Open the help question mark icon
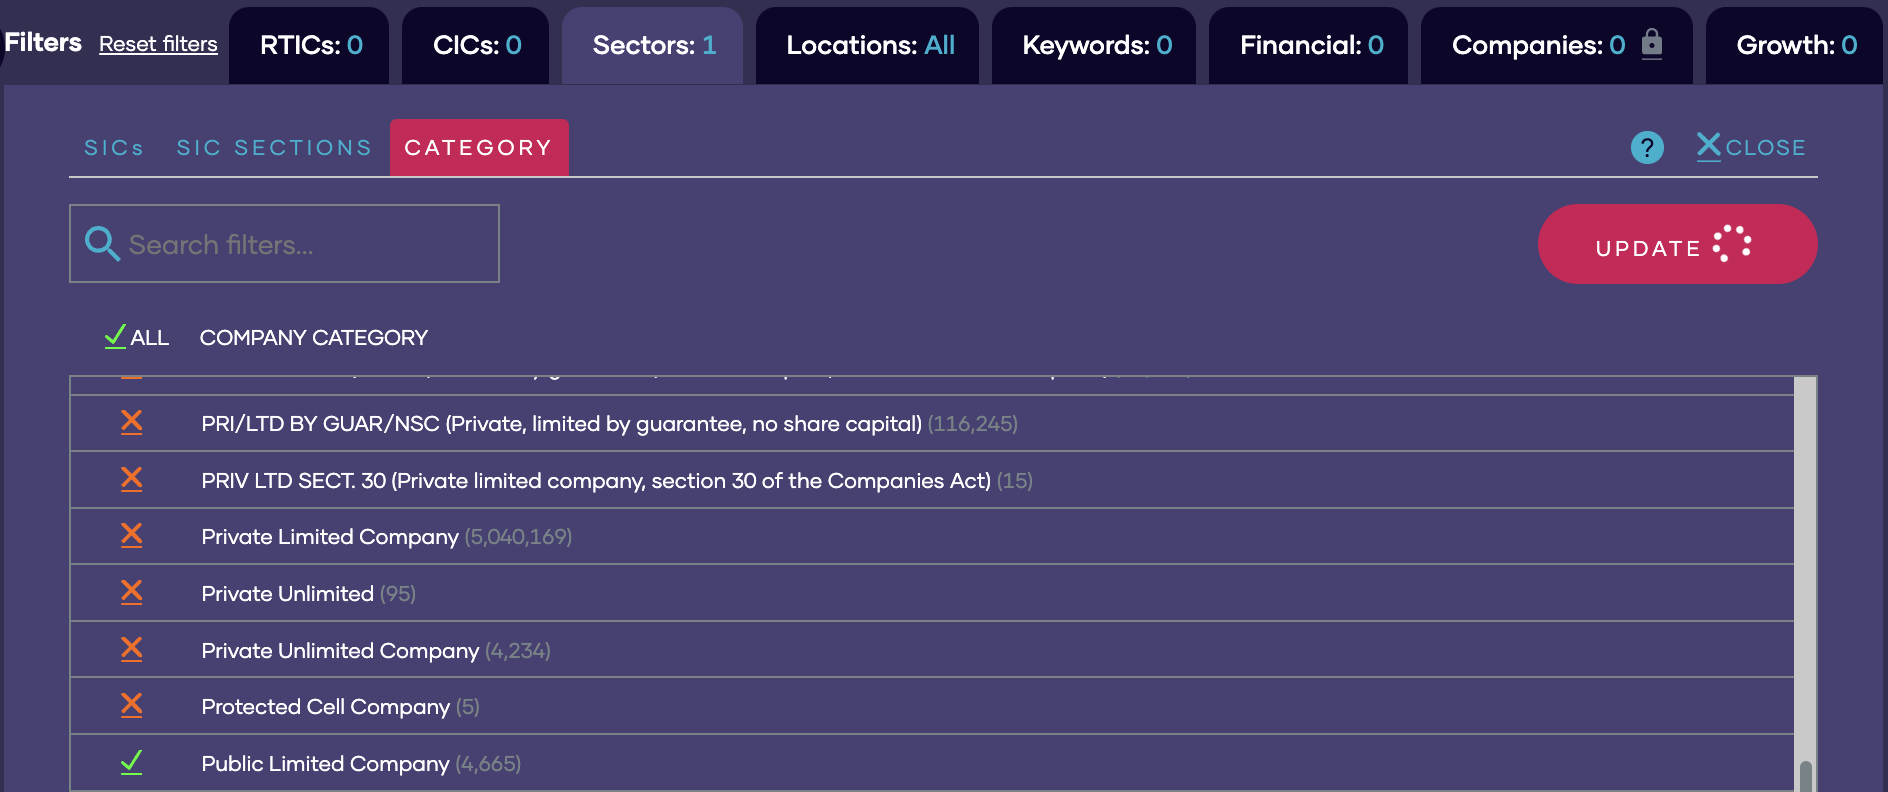The height and width of the screenshot is (792, 1888). 1647,147
